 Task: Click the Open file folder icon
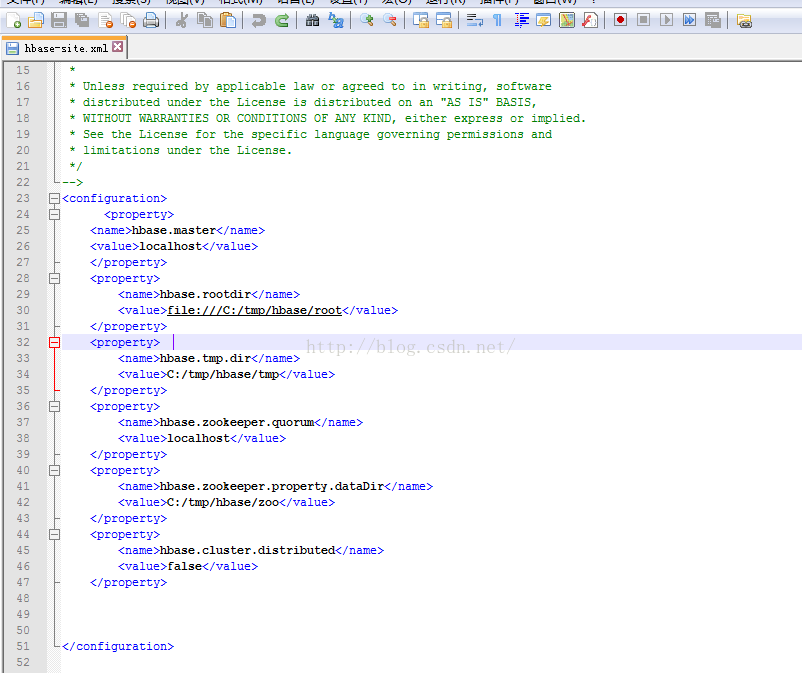click(36, 20)
